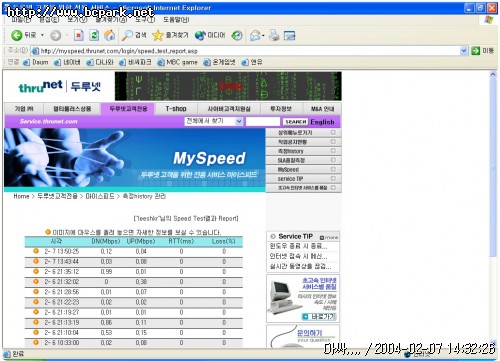Click the 마이스피드 breadcrumb link

[x=100, y=196]
